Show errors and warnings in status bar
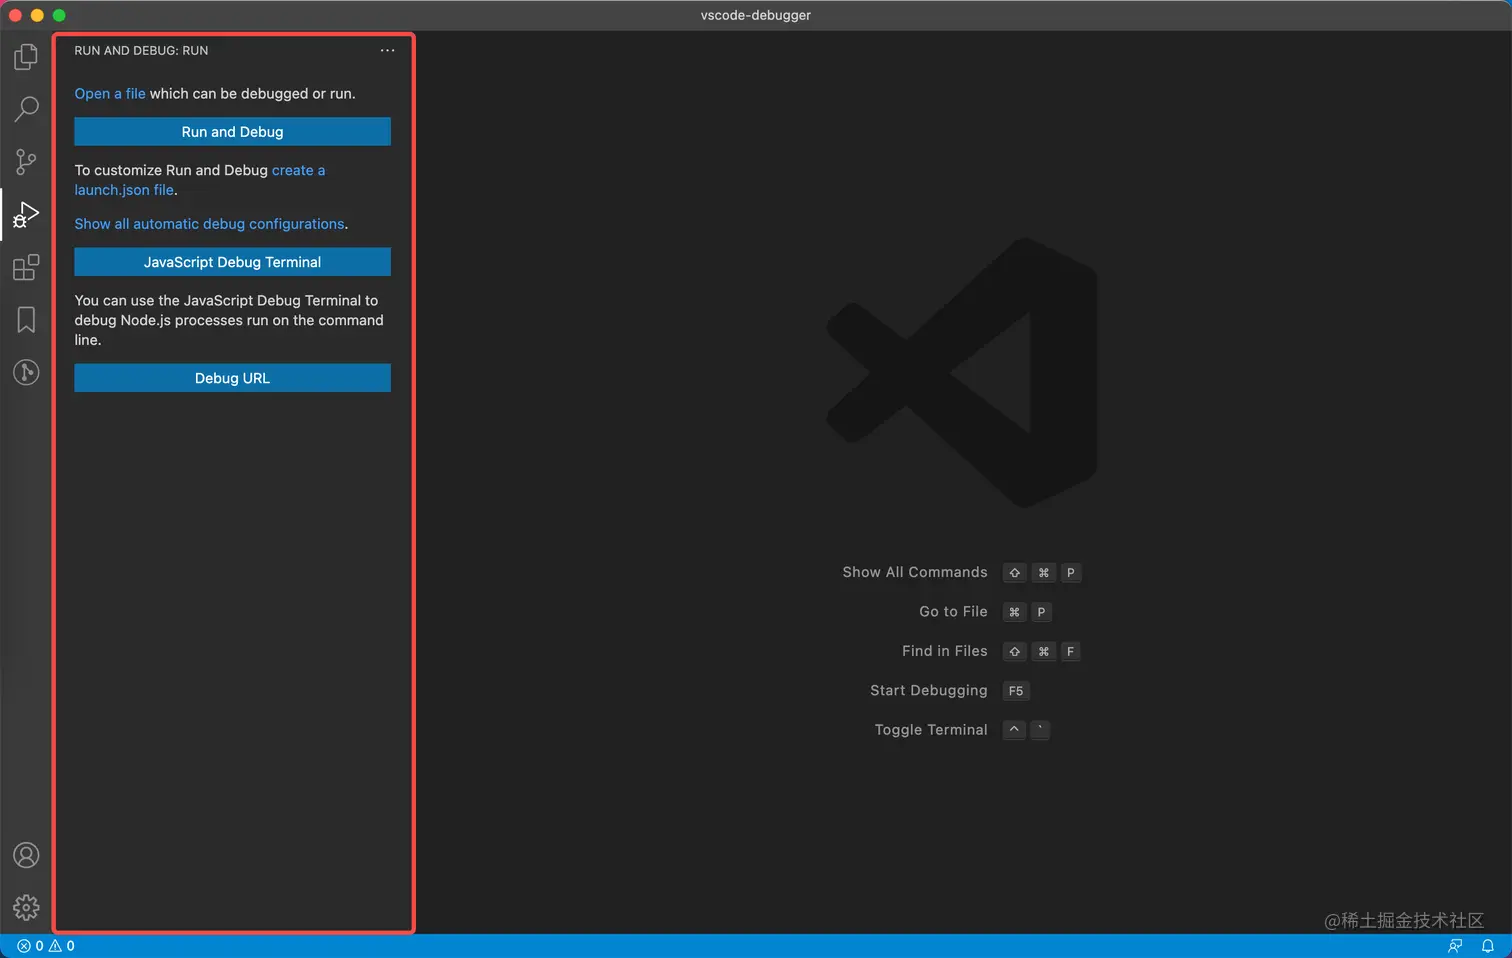The image size is (1512, 958). (46, 946)
